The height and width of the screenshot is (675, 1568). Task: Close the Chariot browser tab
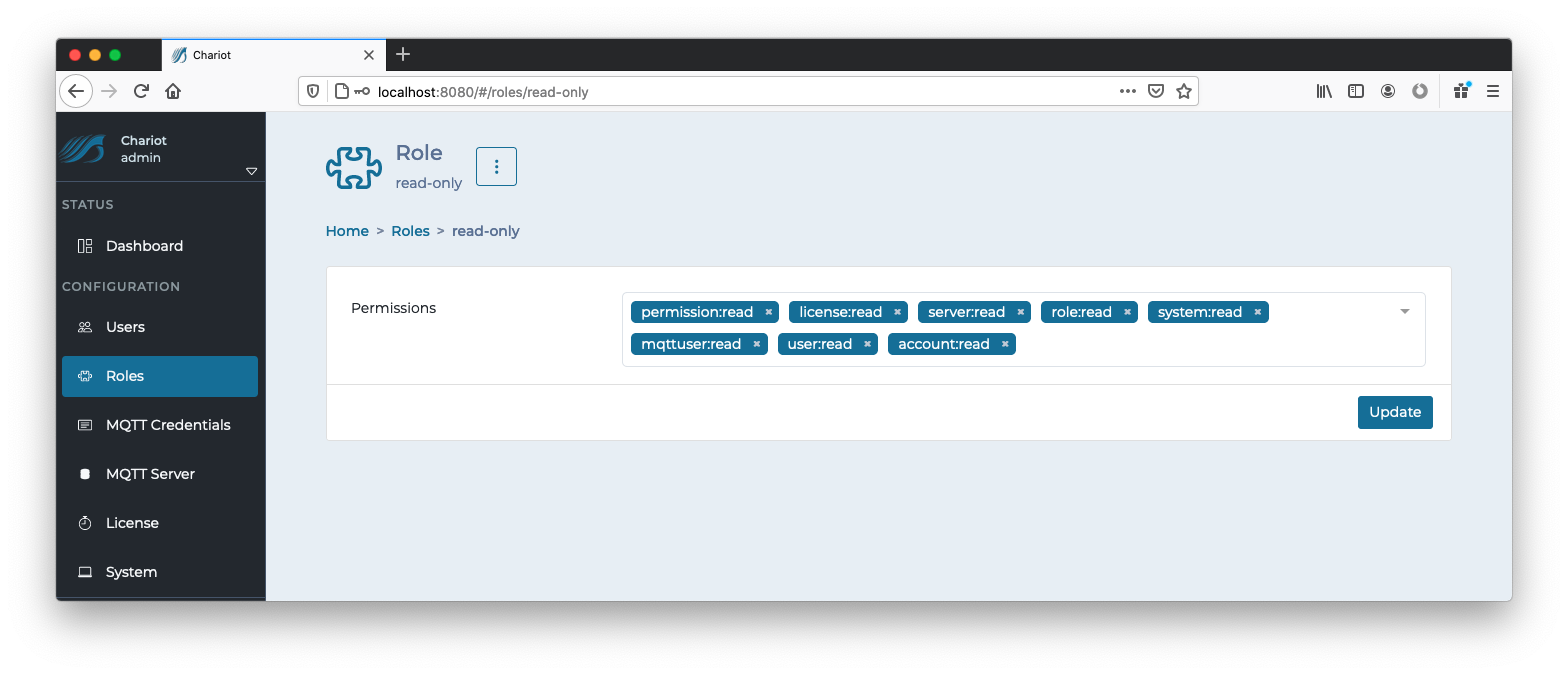coord(369,55)
